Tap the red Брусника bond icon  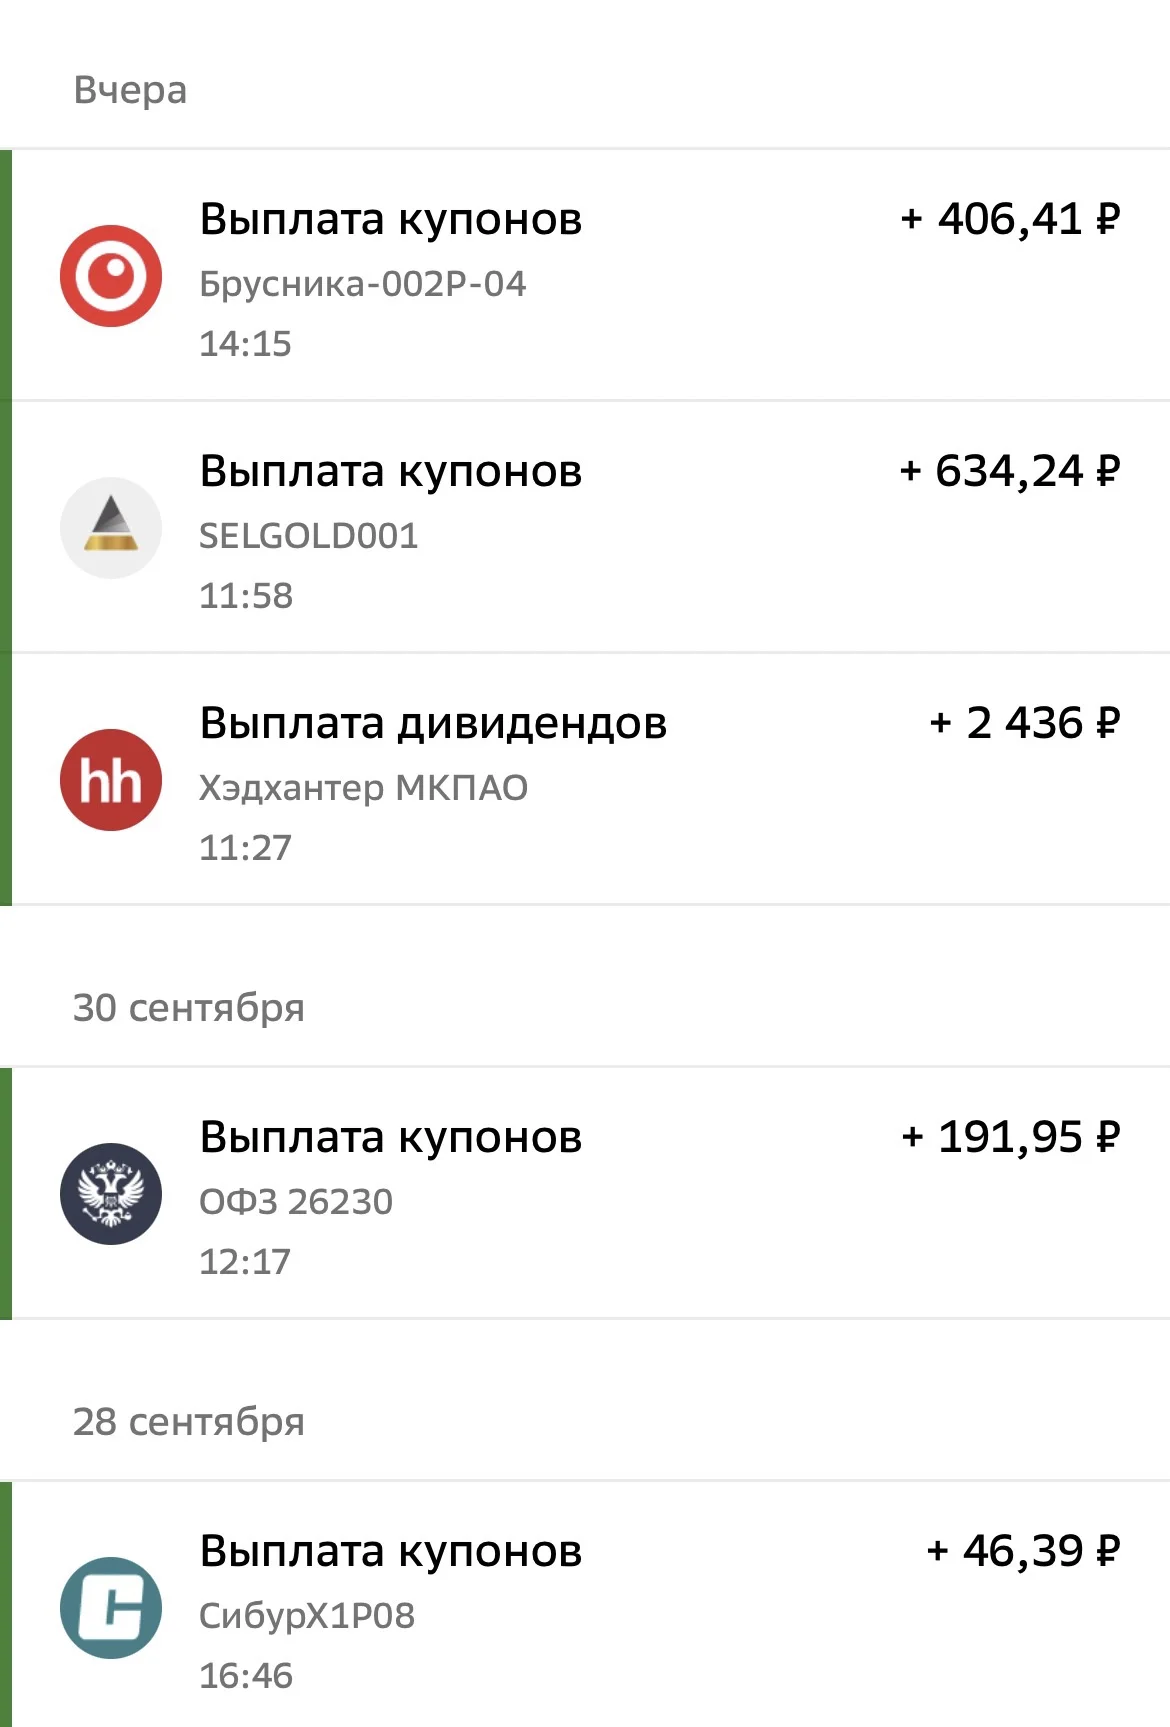111,276
